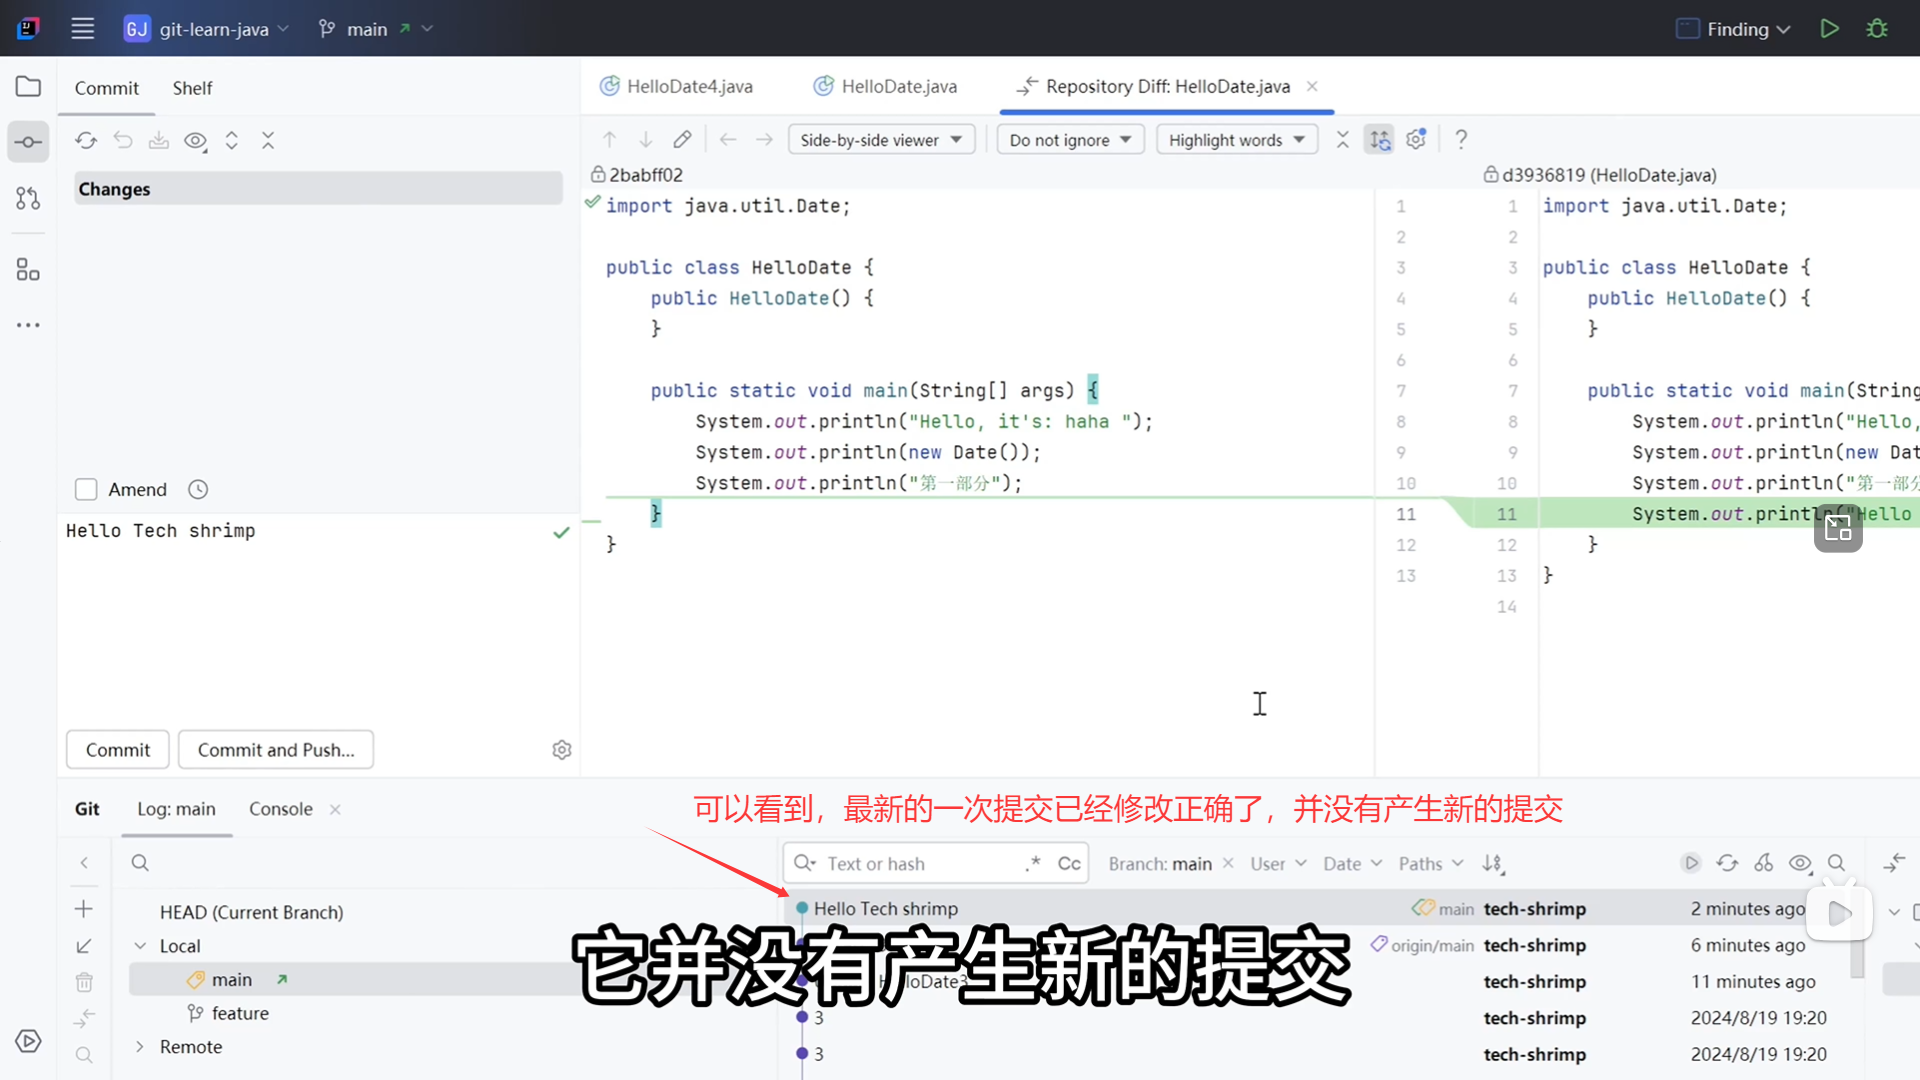Click the Refresh changes icon in Commit panel
This screenshot has width=1920, height=1080.
point(86,140)
